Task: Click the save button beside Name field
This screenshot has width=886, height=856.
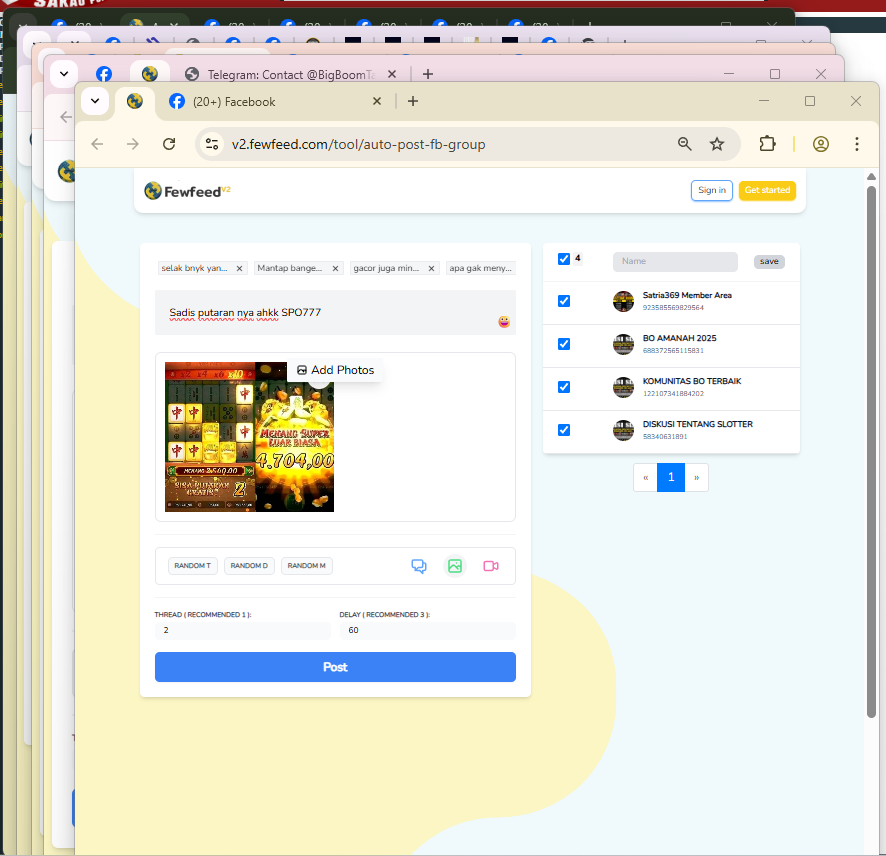Action: click(768, 261)
